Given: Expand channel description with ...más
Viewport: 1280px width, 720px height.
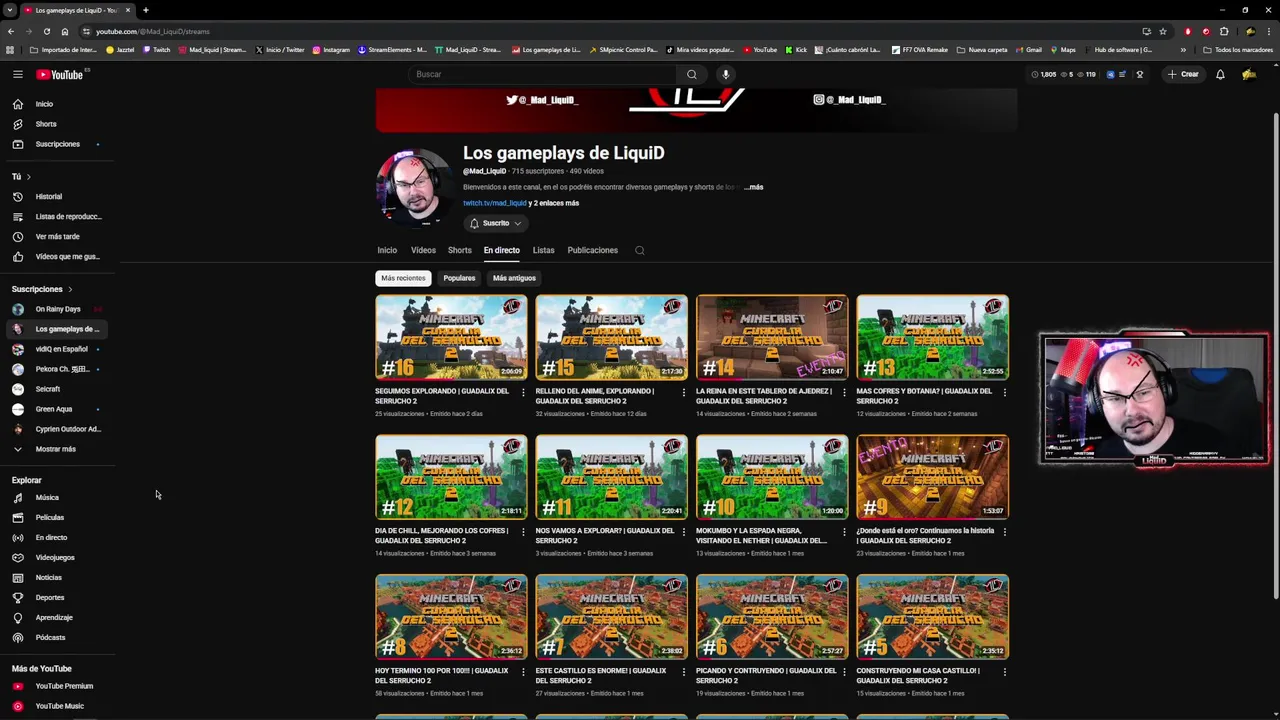Looking at the screenshot, I should pos(753,187).
